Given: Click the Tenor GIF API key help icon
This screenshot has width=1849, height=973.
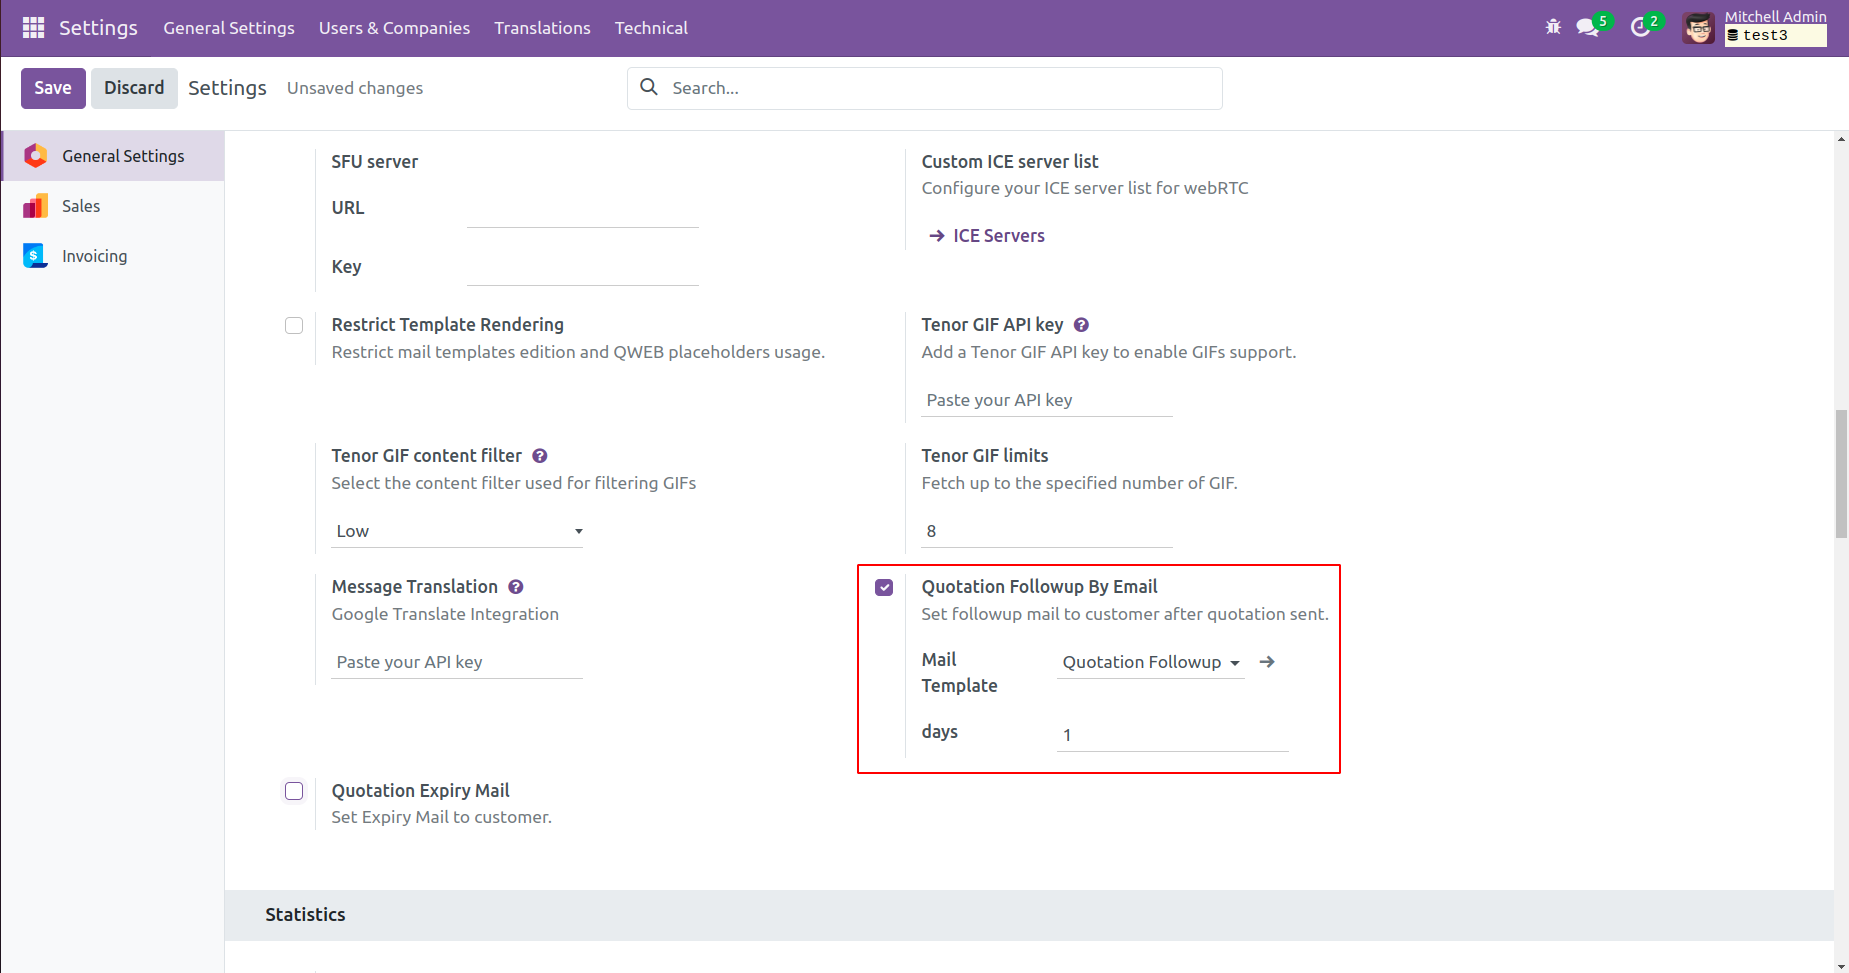Looking at the screenshot, I should click(1081, 325).
